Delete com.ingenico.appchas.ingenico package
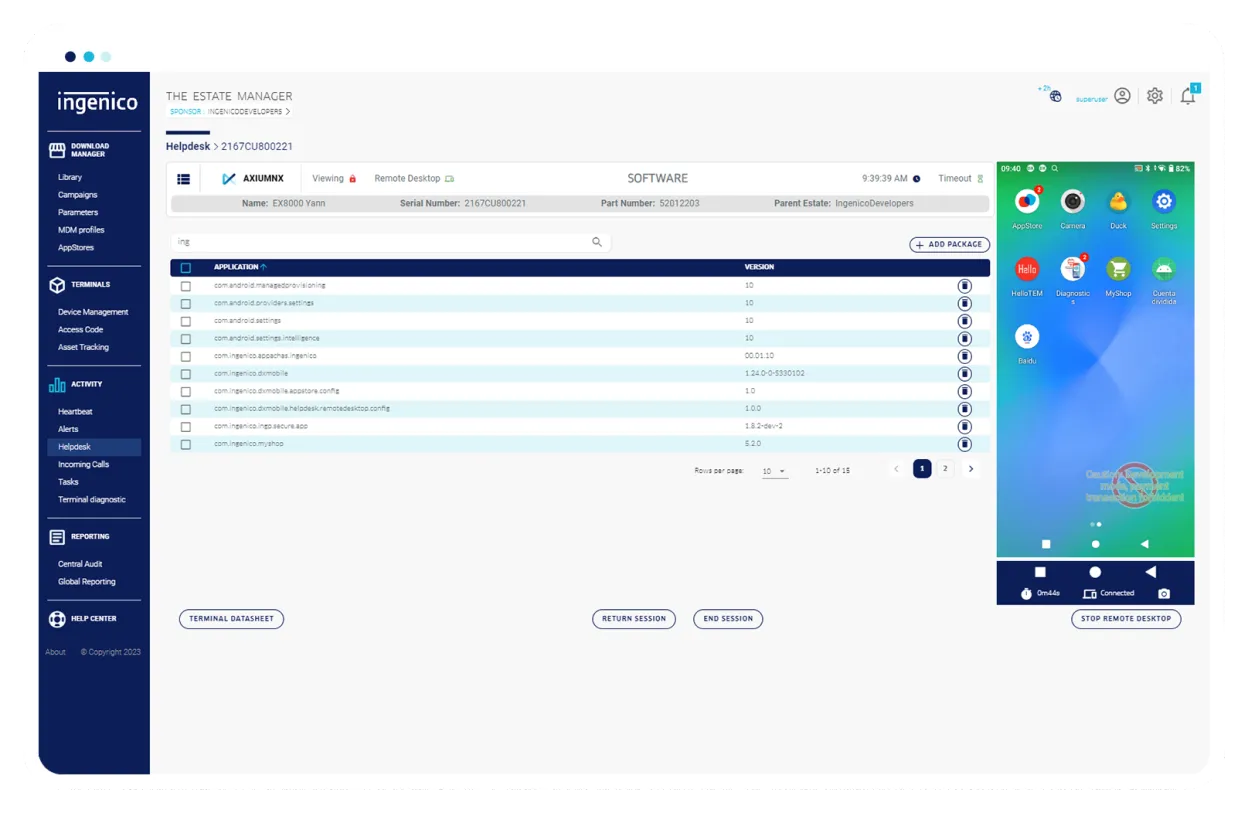Image resolution: width=1248 pixels, height=813 pixels. coord(964,356)
